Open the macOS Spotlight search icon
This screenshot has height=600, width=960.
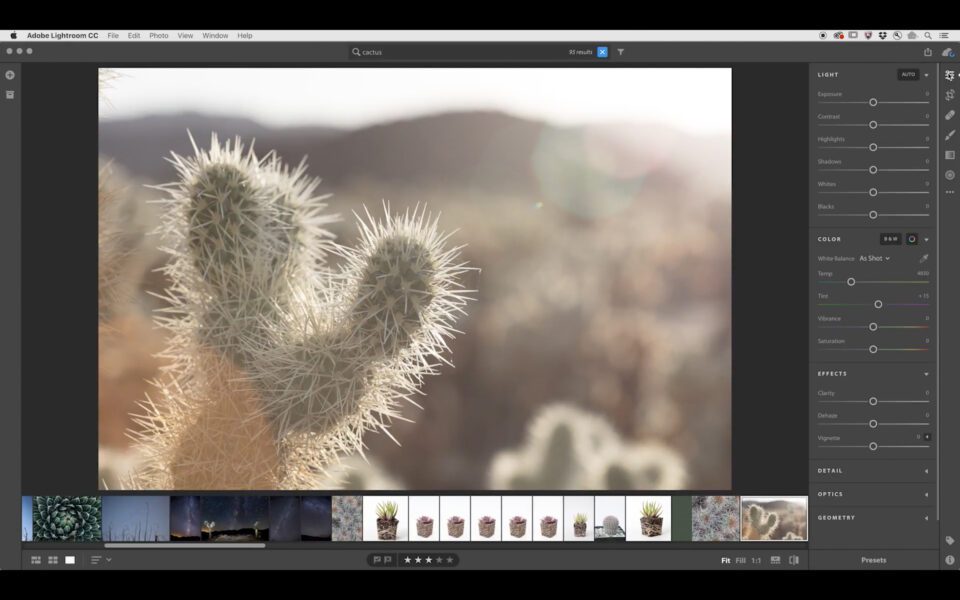tap(928, 36)
